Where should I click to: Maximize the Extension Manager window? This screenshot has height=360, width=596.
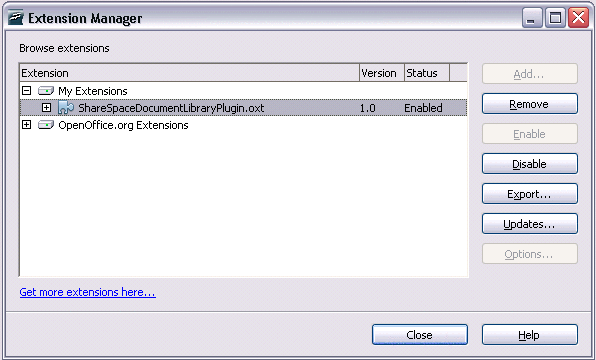(x=555, y=17)
